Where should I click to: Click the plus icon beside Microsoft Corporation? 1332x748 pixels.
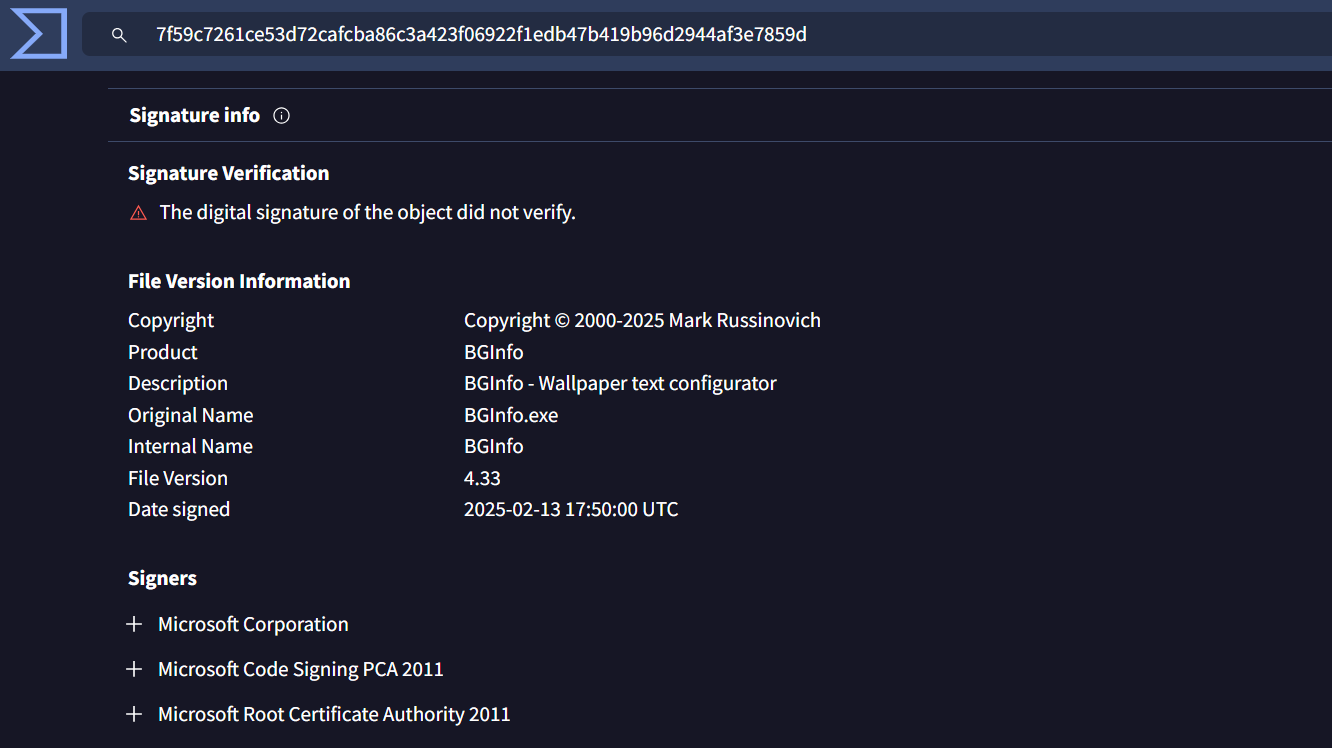pyautogui.click(x=134, y=624)
